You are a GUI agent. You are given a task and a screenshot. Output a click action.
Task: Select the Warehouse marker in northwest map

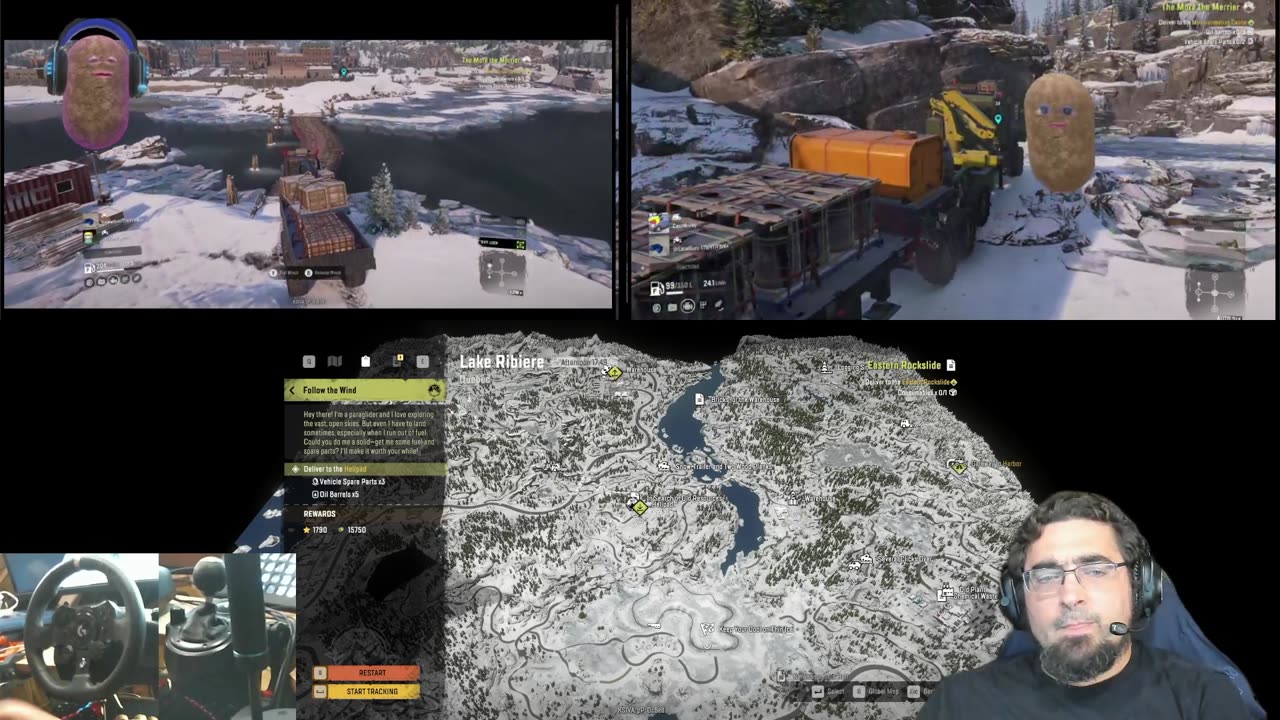point(615,373)
